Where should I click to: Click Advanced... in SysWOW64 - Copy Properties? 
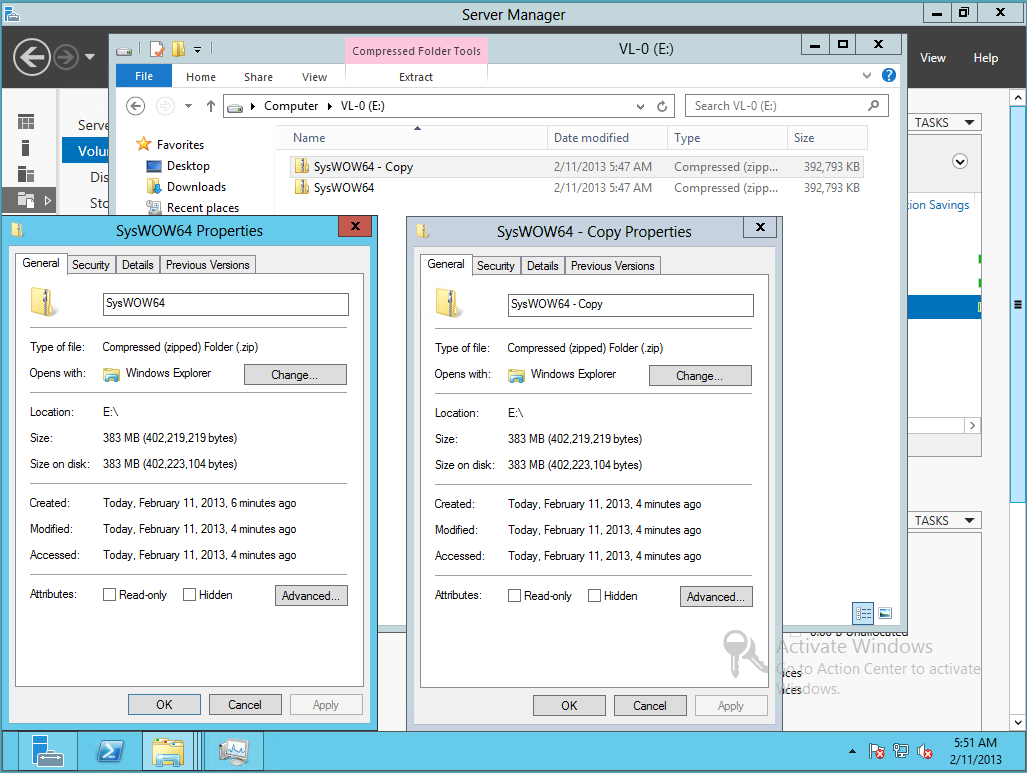point(716,597)
